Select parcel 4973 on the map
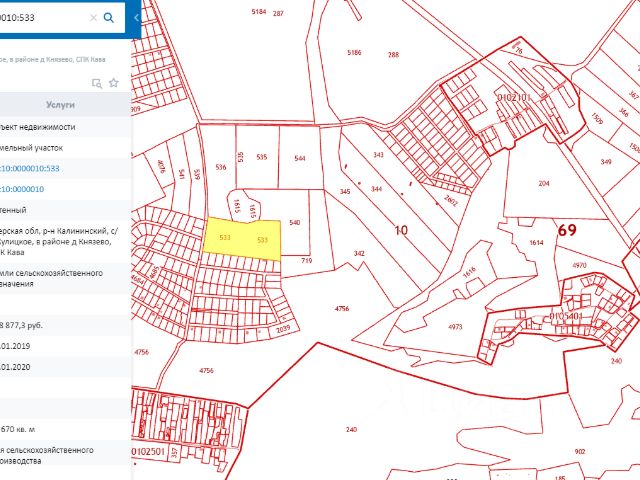Image resolution: width=640 pixels, height=480 pixels. pos(455,326)
